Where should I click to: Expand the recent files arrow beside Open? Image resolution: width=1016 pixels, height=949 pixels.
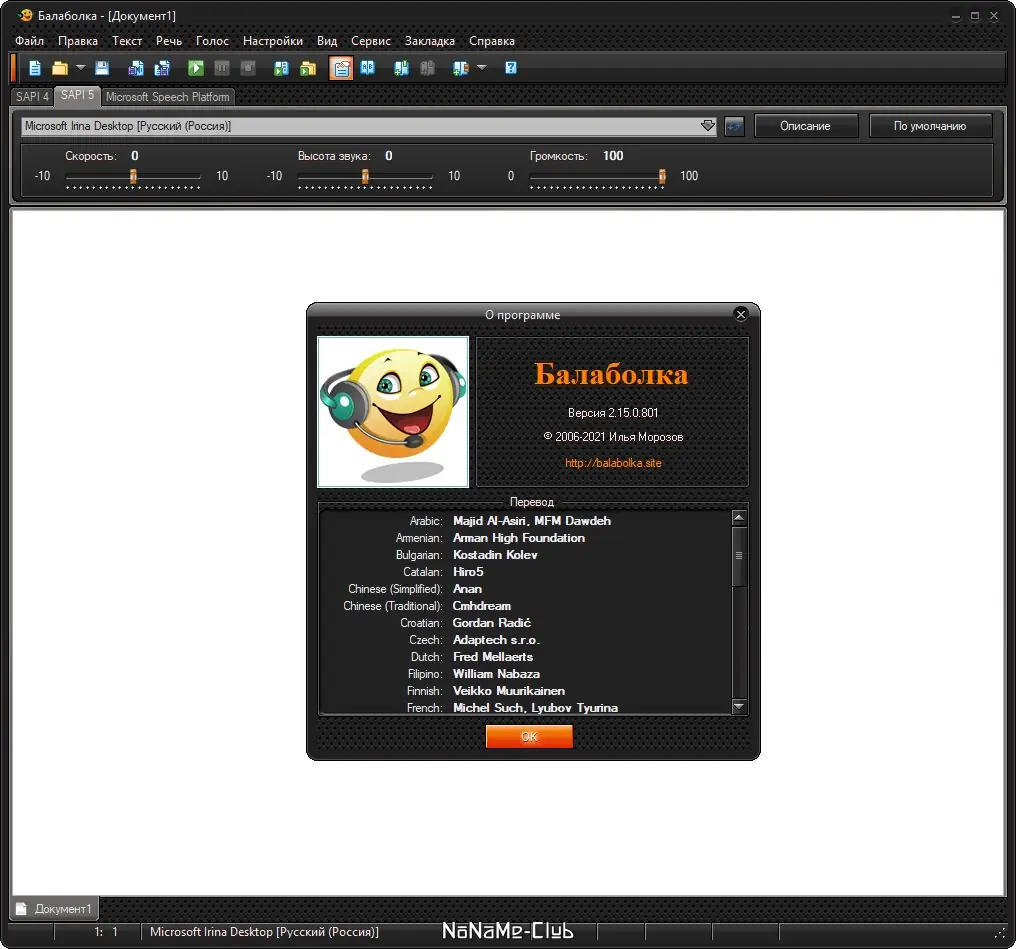(x=80, y=67)
